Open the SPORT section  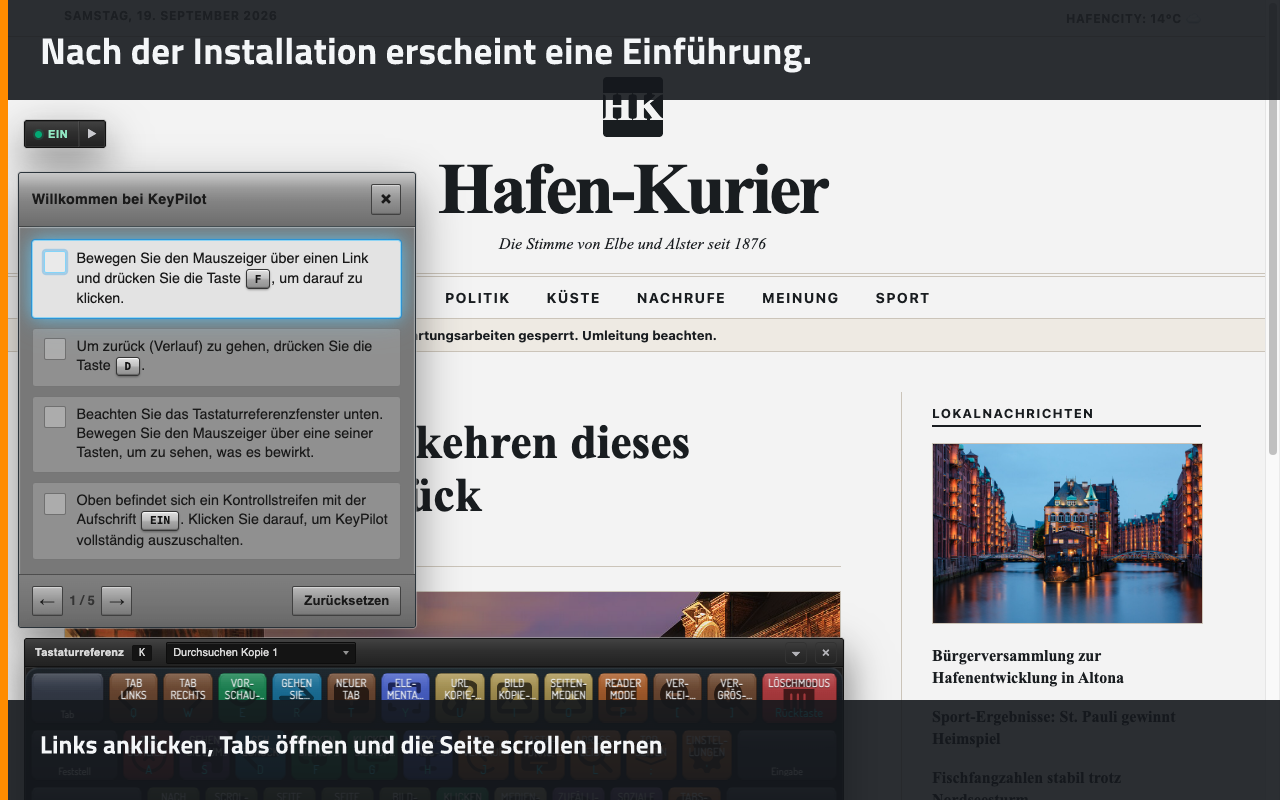[x=903, y=298]
